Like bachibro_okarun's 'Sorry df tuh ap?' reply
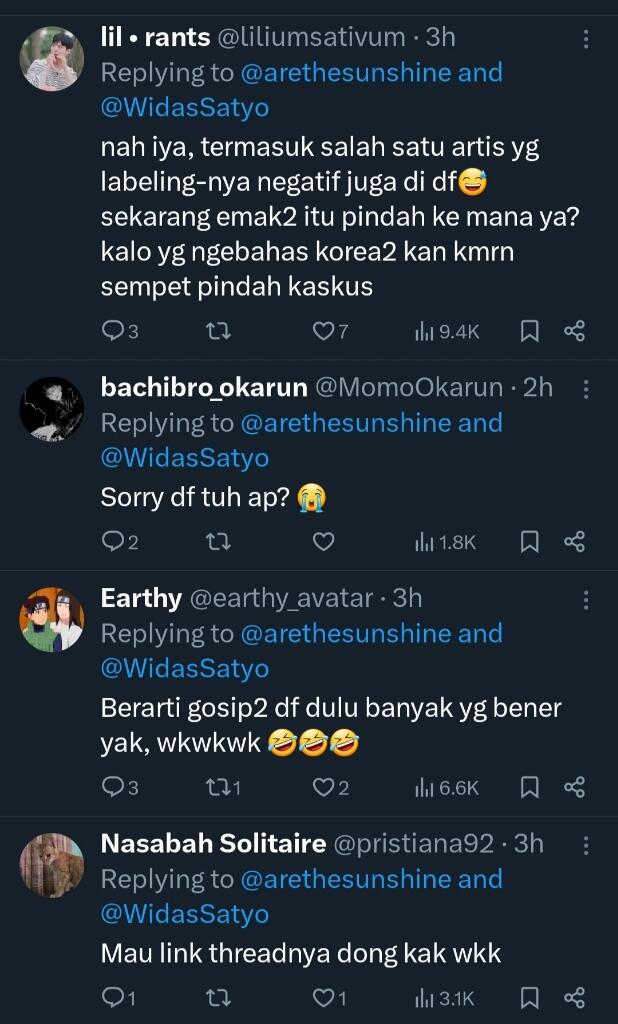Viewport: 618px width, 1024px height. pyautogui.click(x=323, y=540)
